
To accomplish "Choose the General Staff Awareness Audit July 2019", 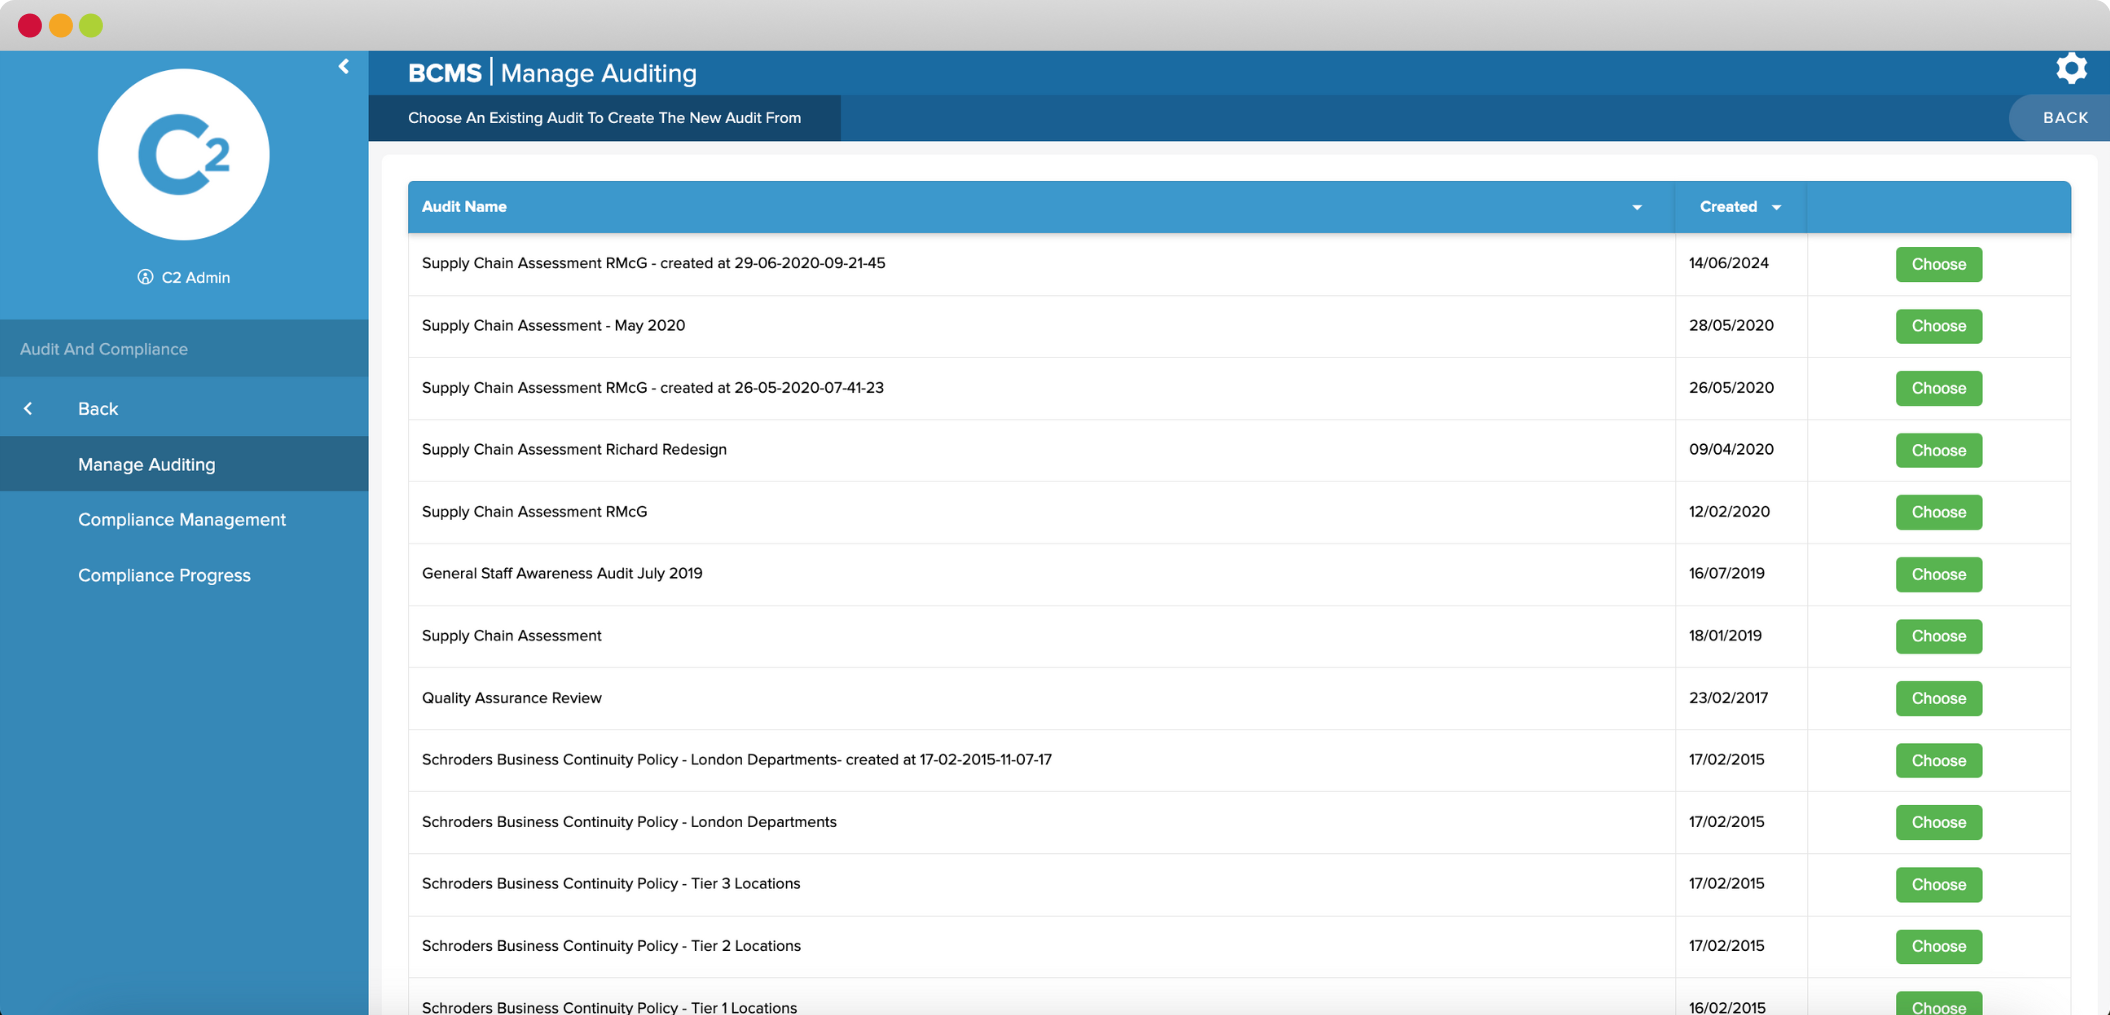I will coord(1938,574).
